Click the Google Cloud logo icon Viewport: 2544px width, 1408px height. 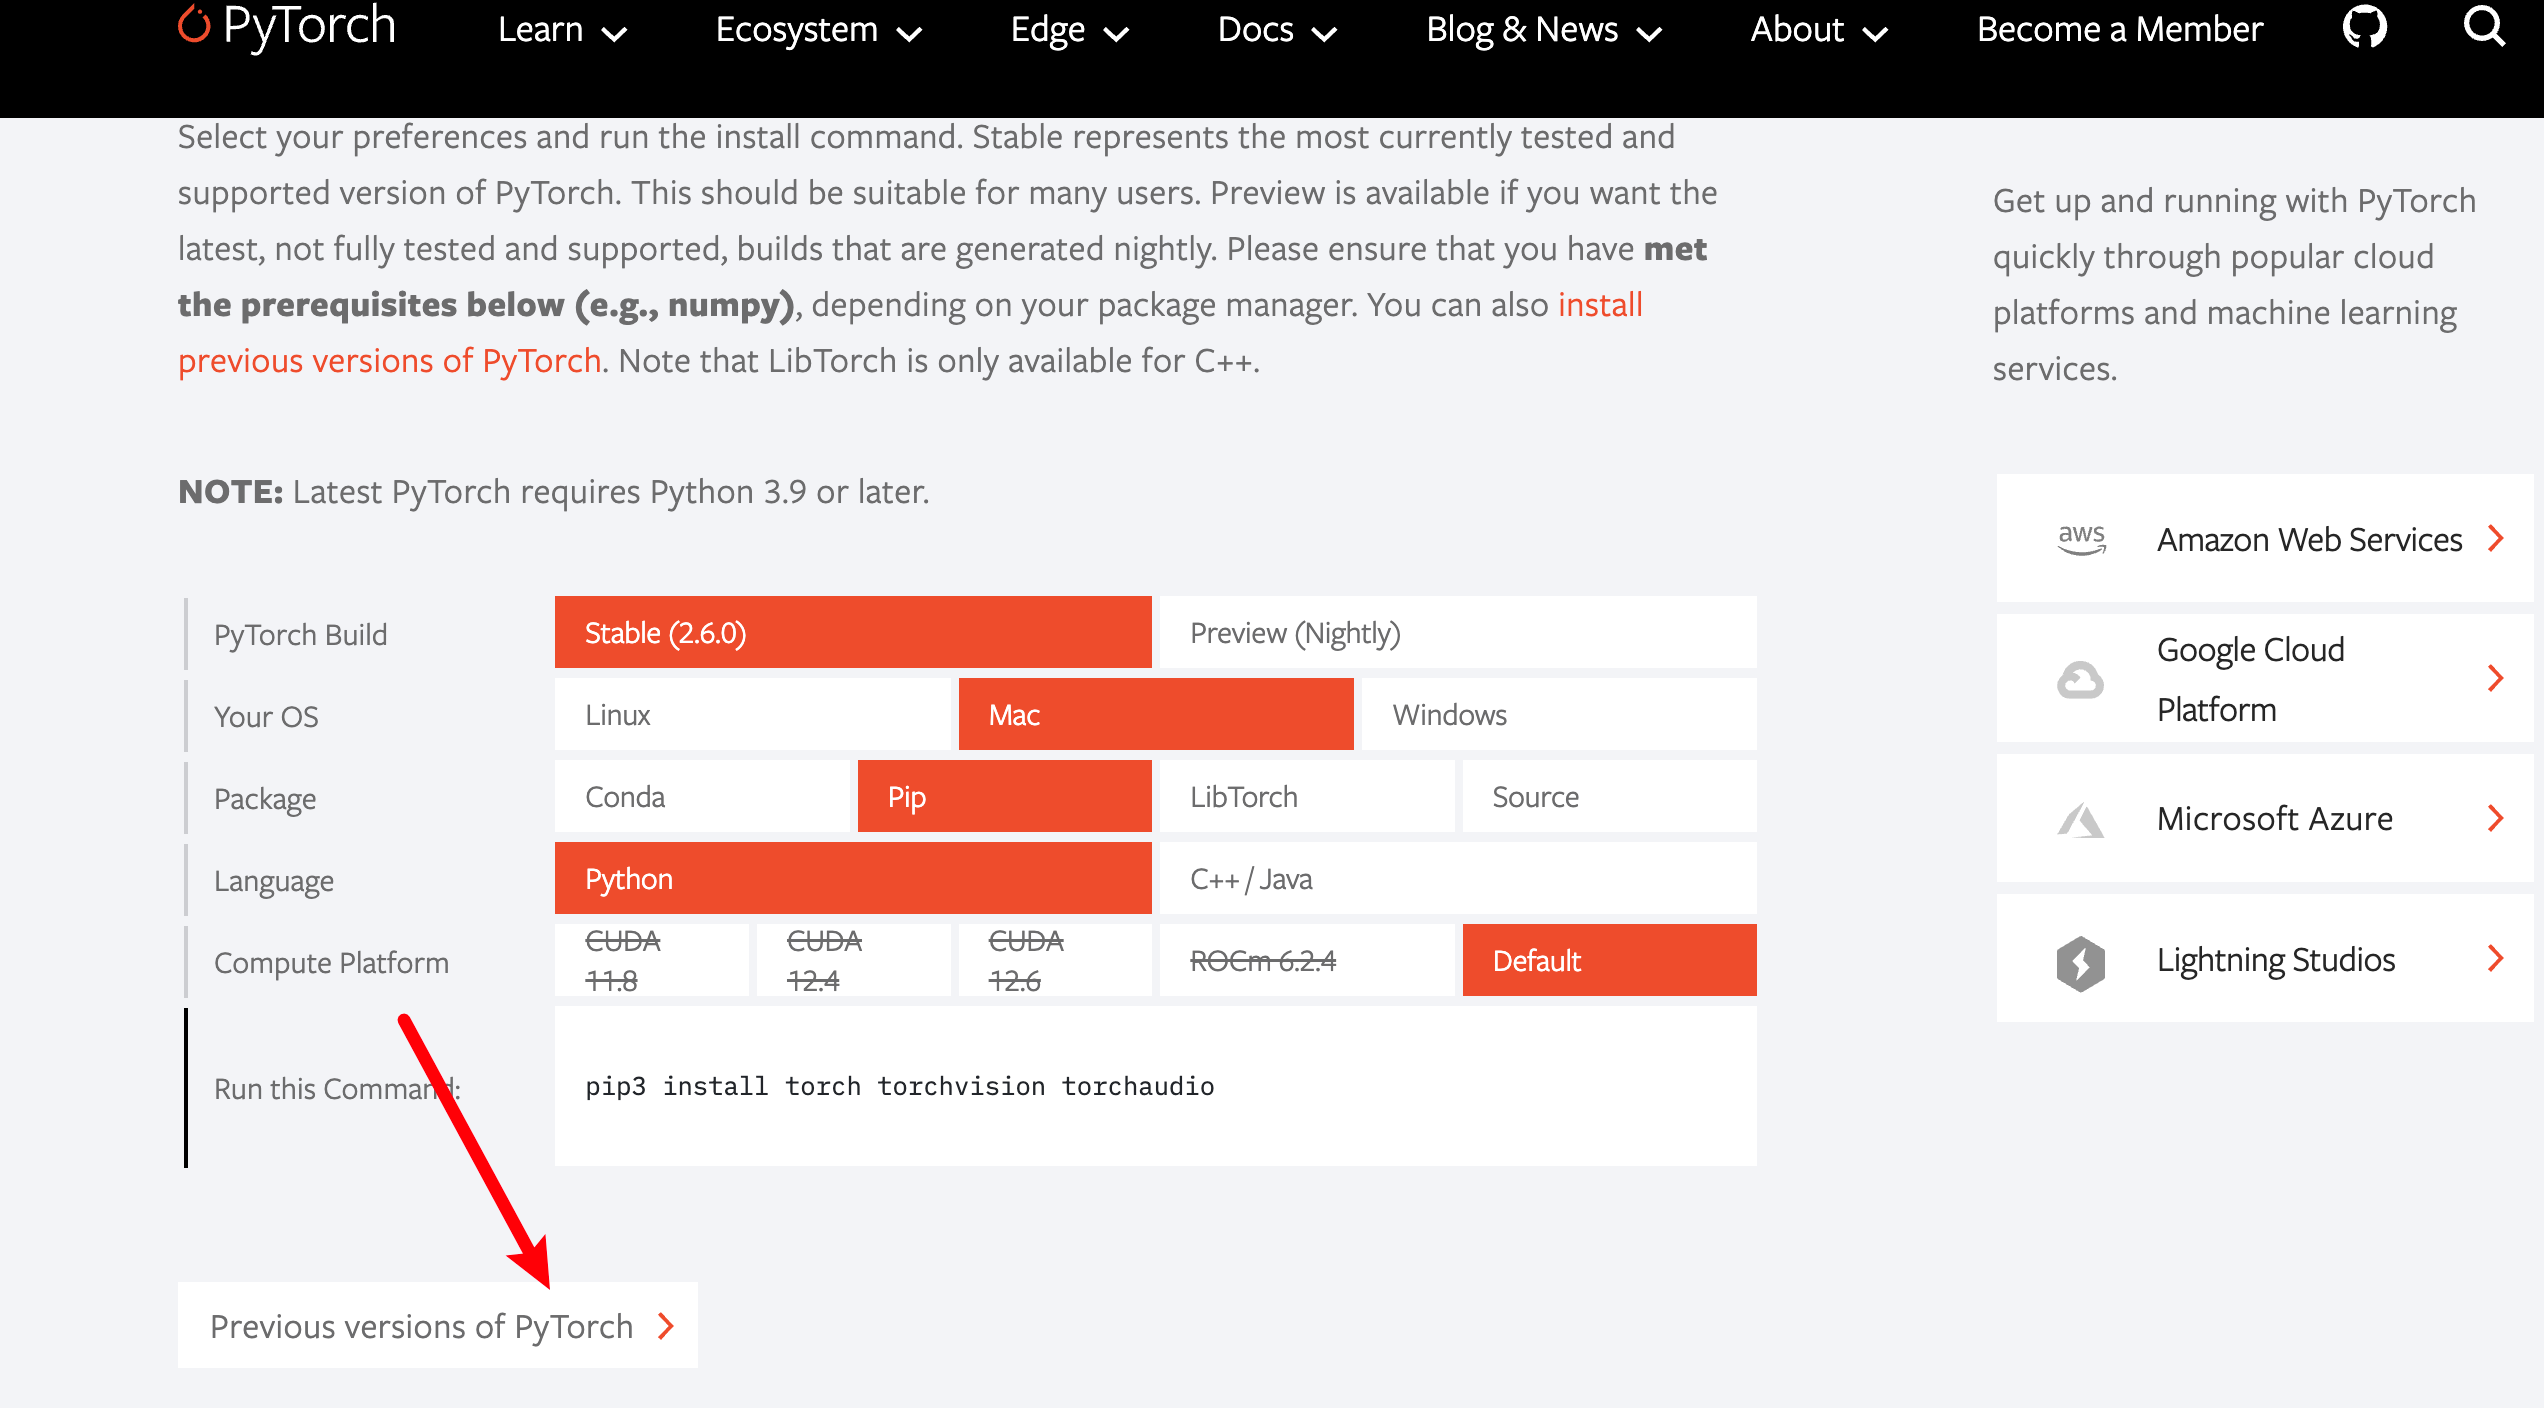tap(2080, 679)
